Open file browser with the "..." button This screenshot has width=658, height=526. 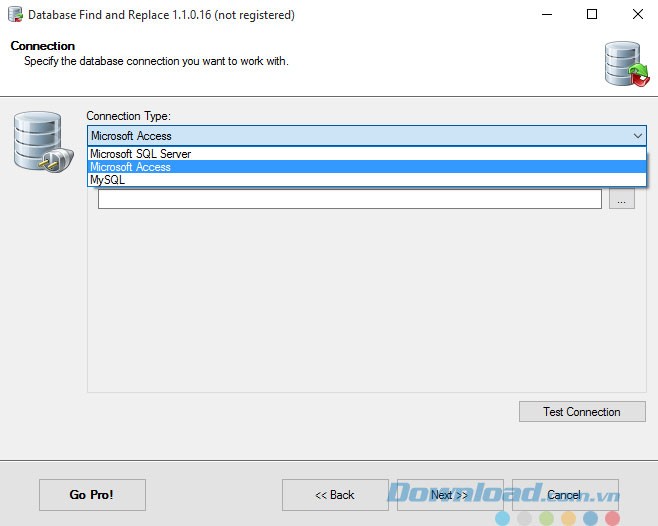click(x=621, y=200)
